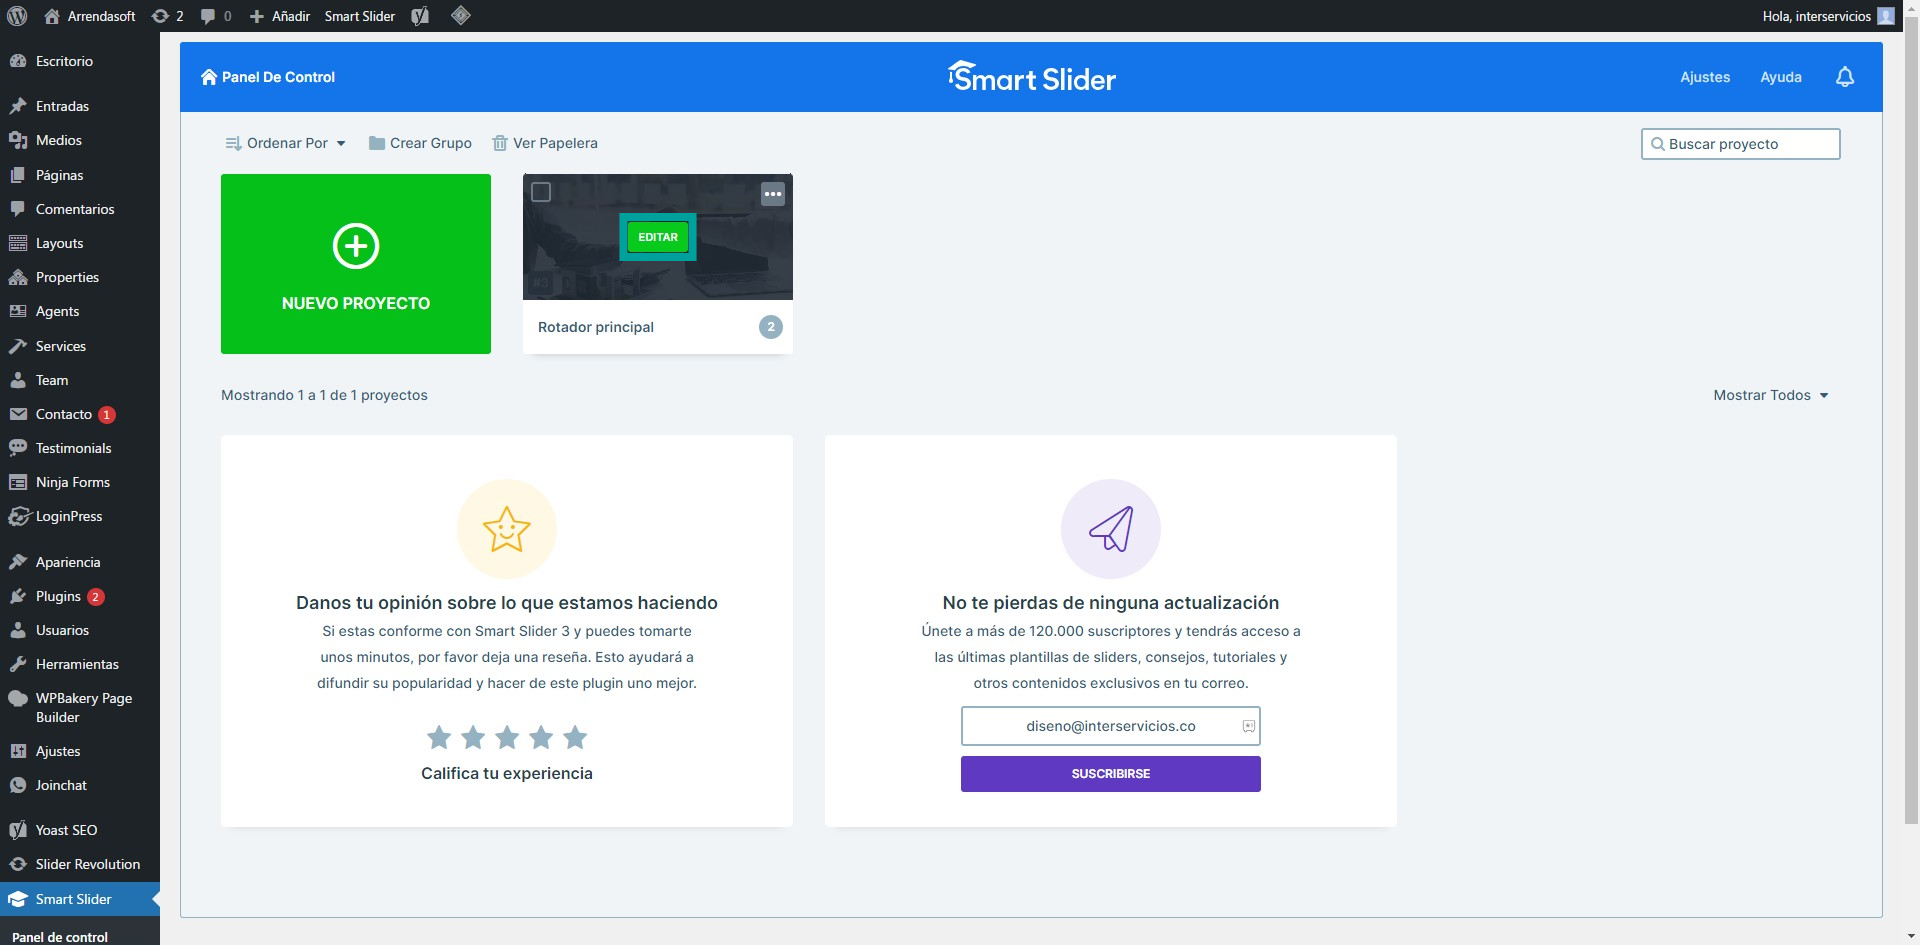Open Apariencia in the sidebar

[x=80, y=562]
